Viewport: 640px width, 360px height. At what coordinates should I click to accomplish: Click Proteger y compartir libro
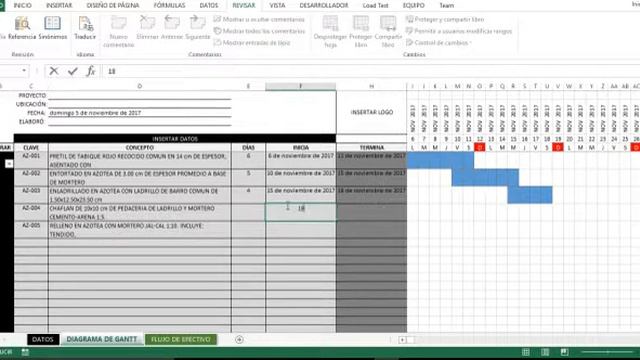coord(445,19)
